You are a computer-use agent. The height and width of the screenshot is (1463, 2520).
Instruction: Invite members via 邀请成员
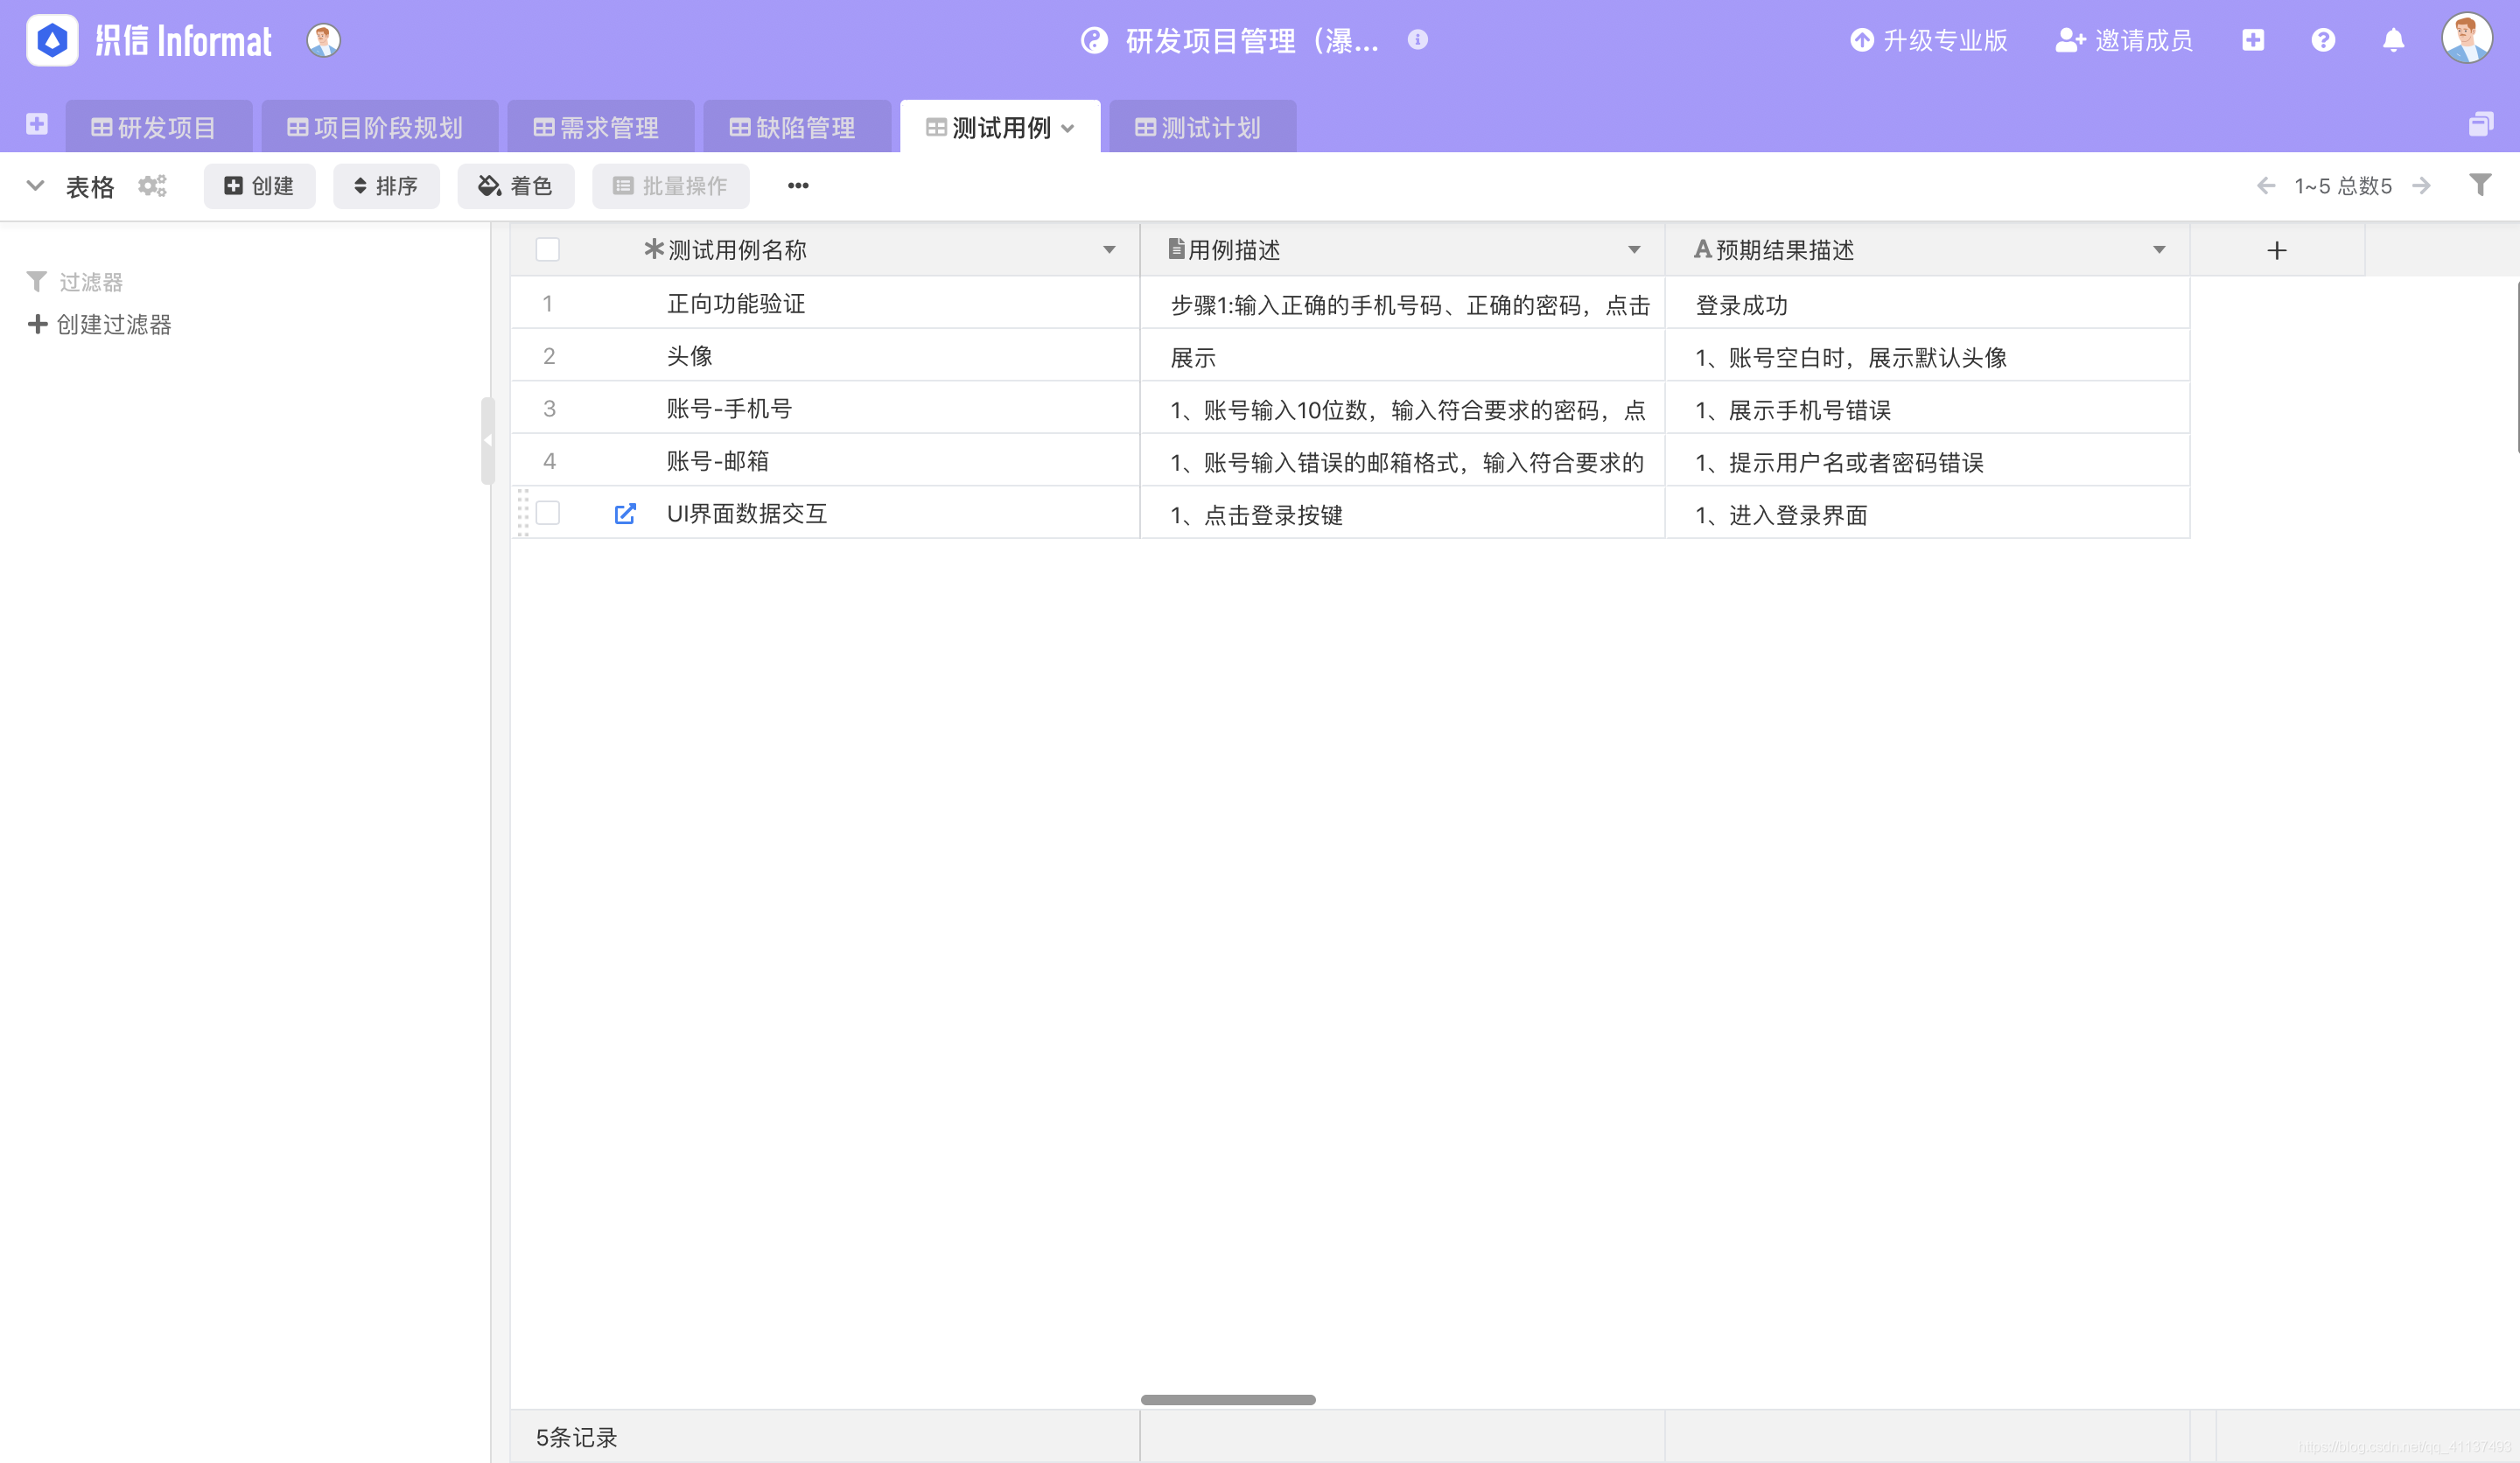click(x=2124, y=41)
